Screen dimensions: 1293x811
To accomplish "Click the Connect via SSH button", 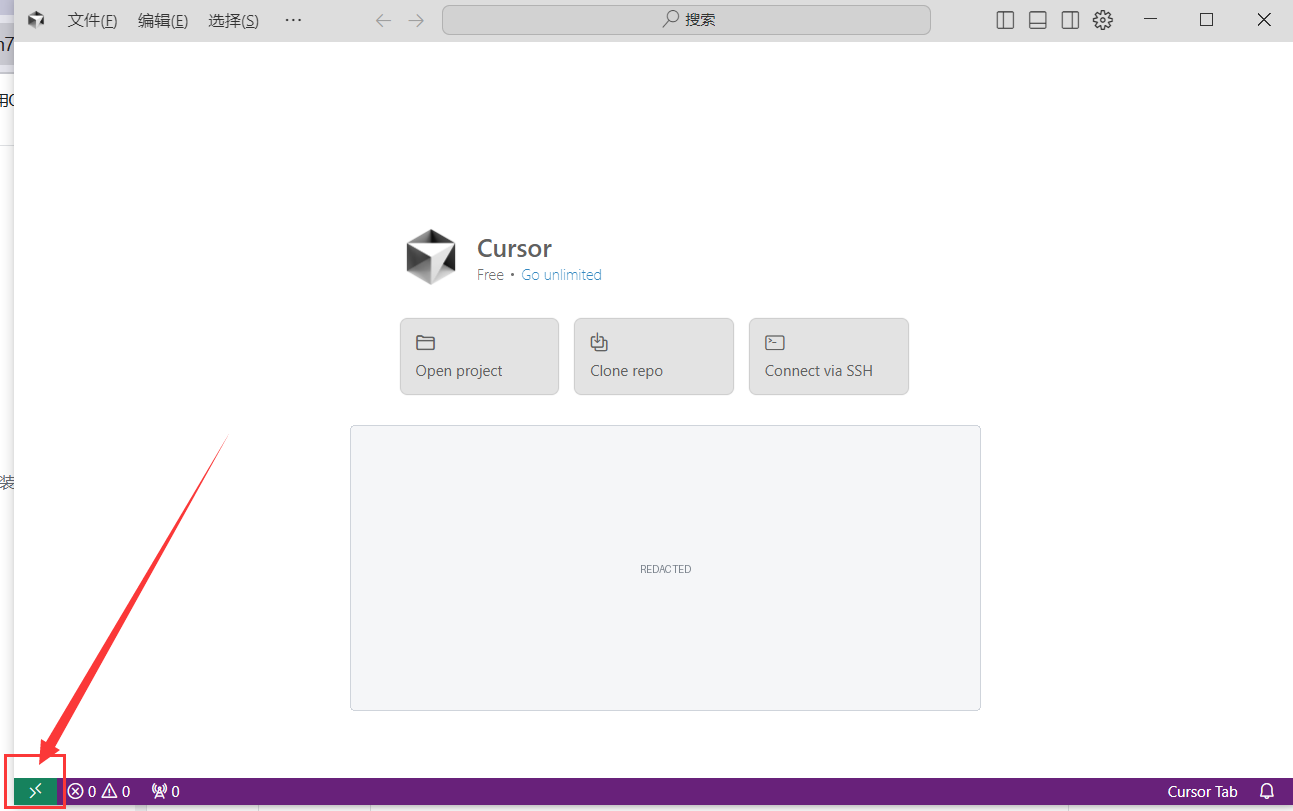I will click(829, 356).
